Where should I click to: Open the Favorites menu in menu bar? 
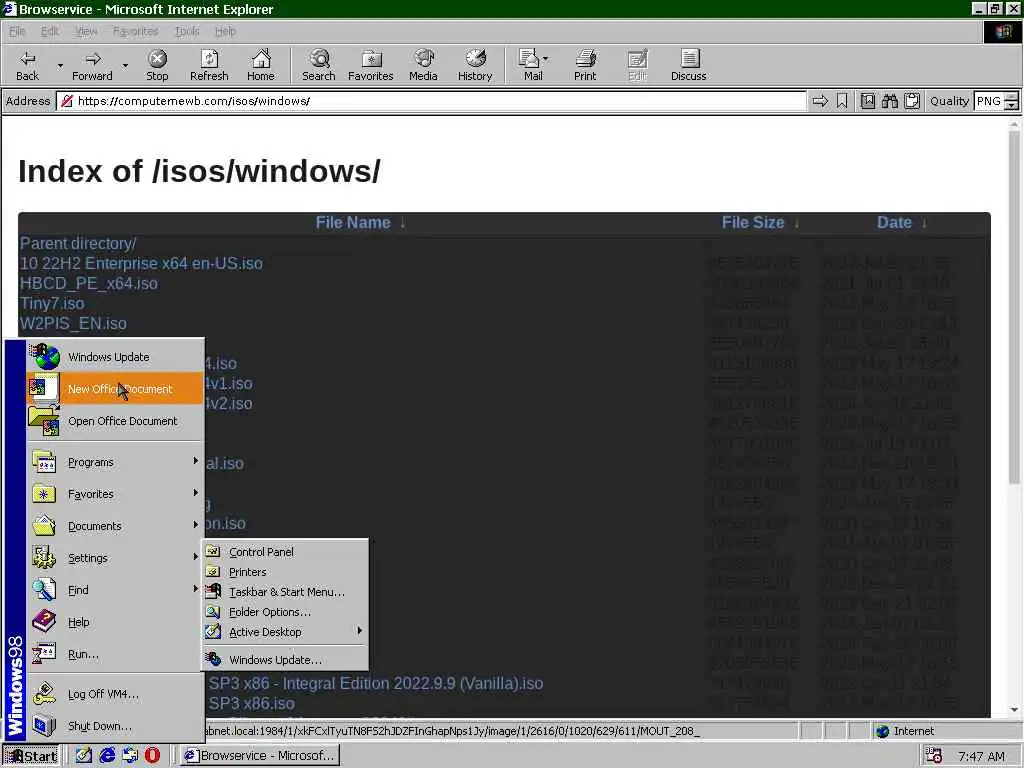[135, 31]
